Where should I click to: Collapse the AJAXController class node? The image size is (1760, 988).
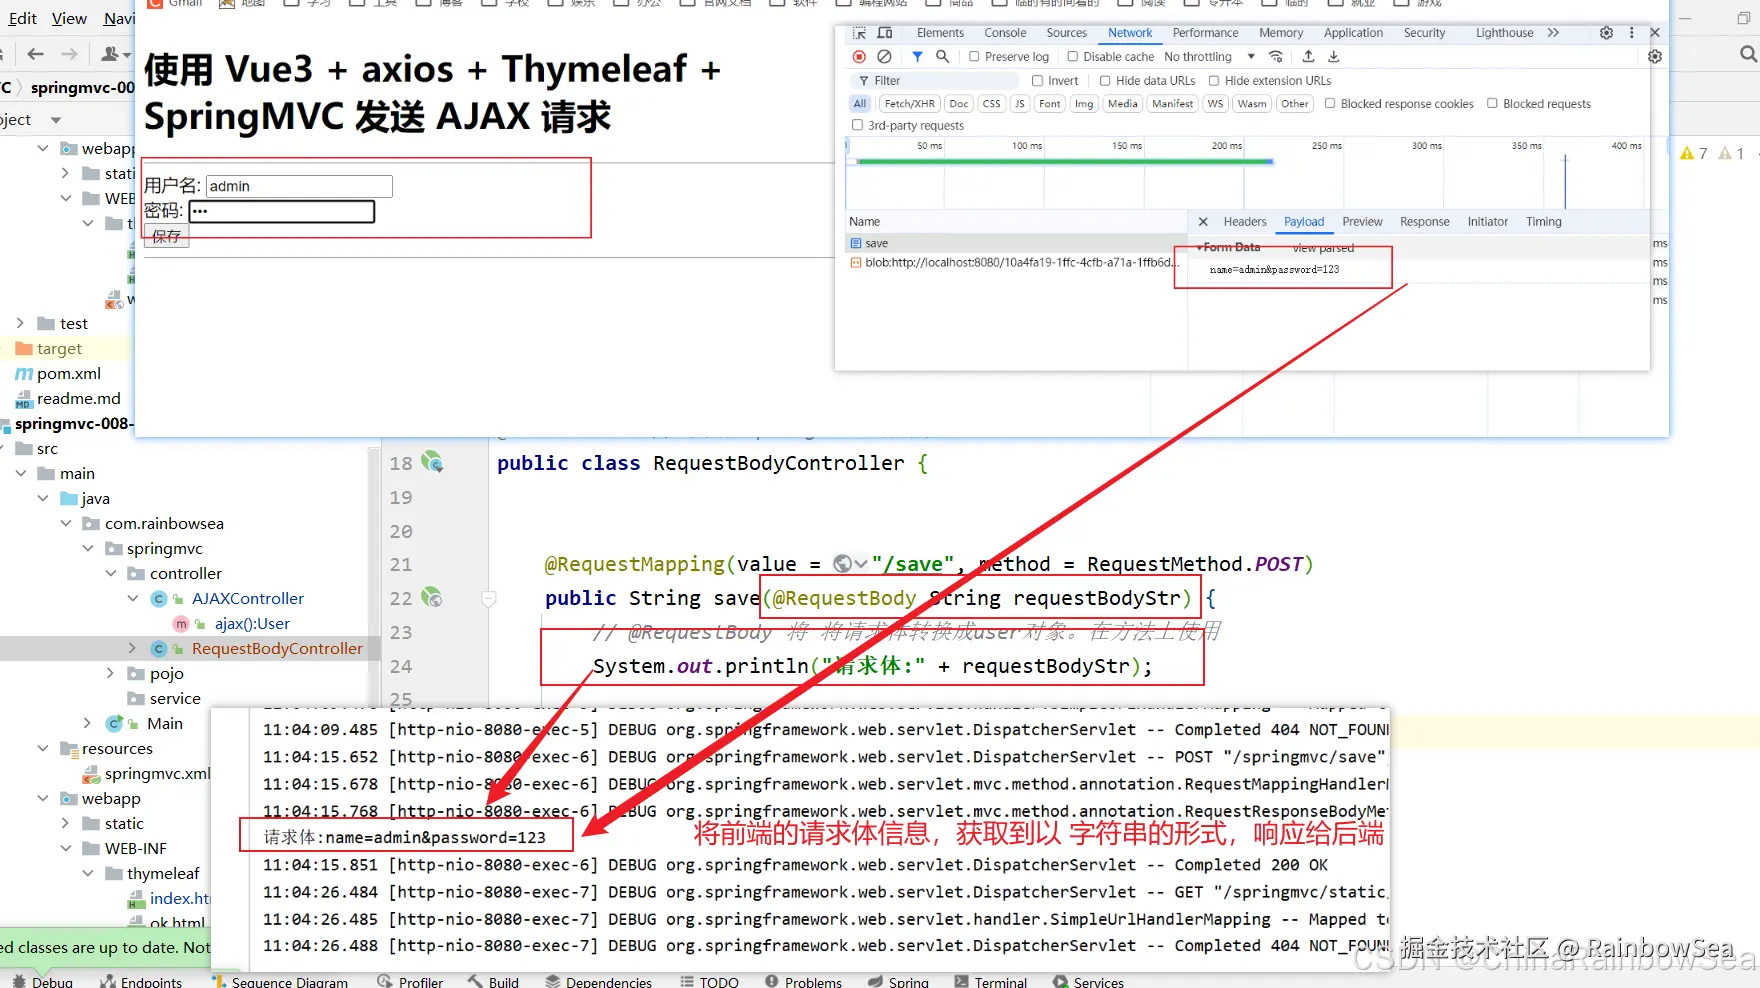coord(132,598)
